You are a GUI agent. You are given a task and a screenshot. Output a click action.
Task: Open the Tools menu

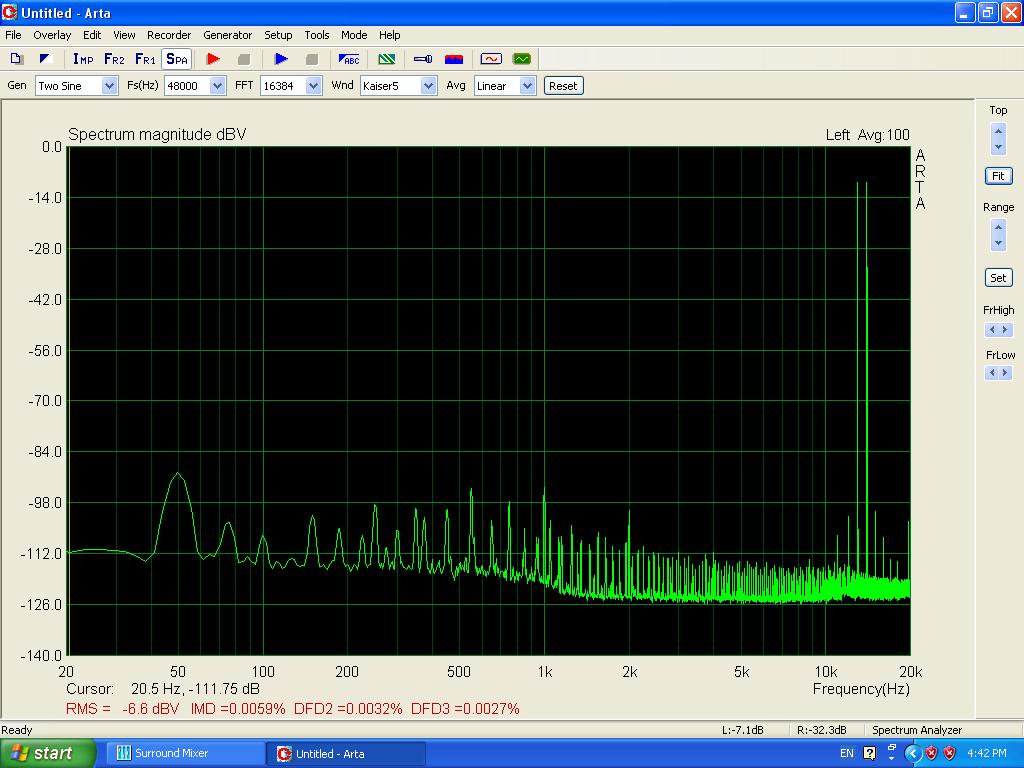pyautogui.click(x=317, y=35)
